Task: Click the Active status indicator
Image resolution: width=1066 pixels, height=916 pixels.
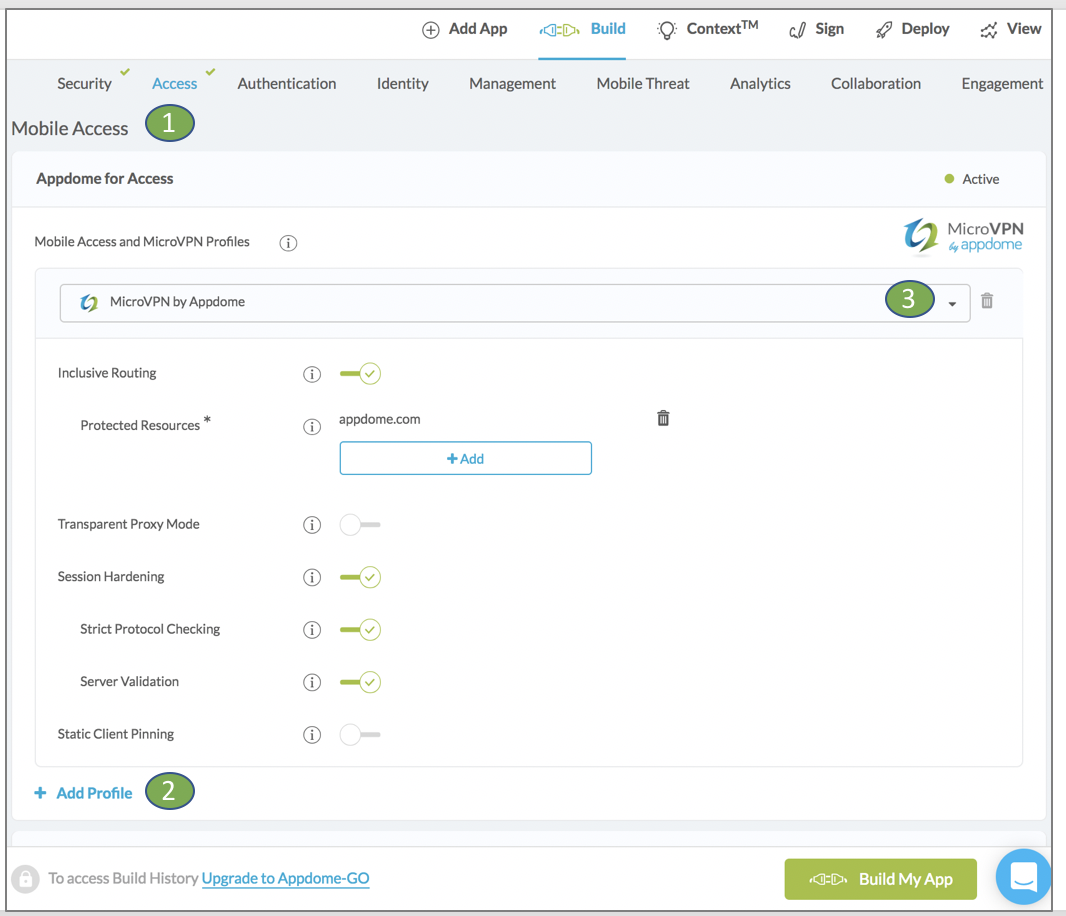Action: click(x=972, y=179)
